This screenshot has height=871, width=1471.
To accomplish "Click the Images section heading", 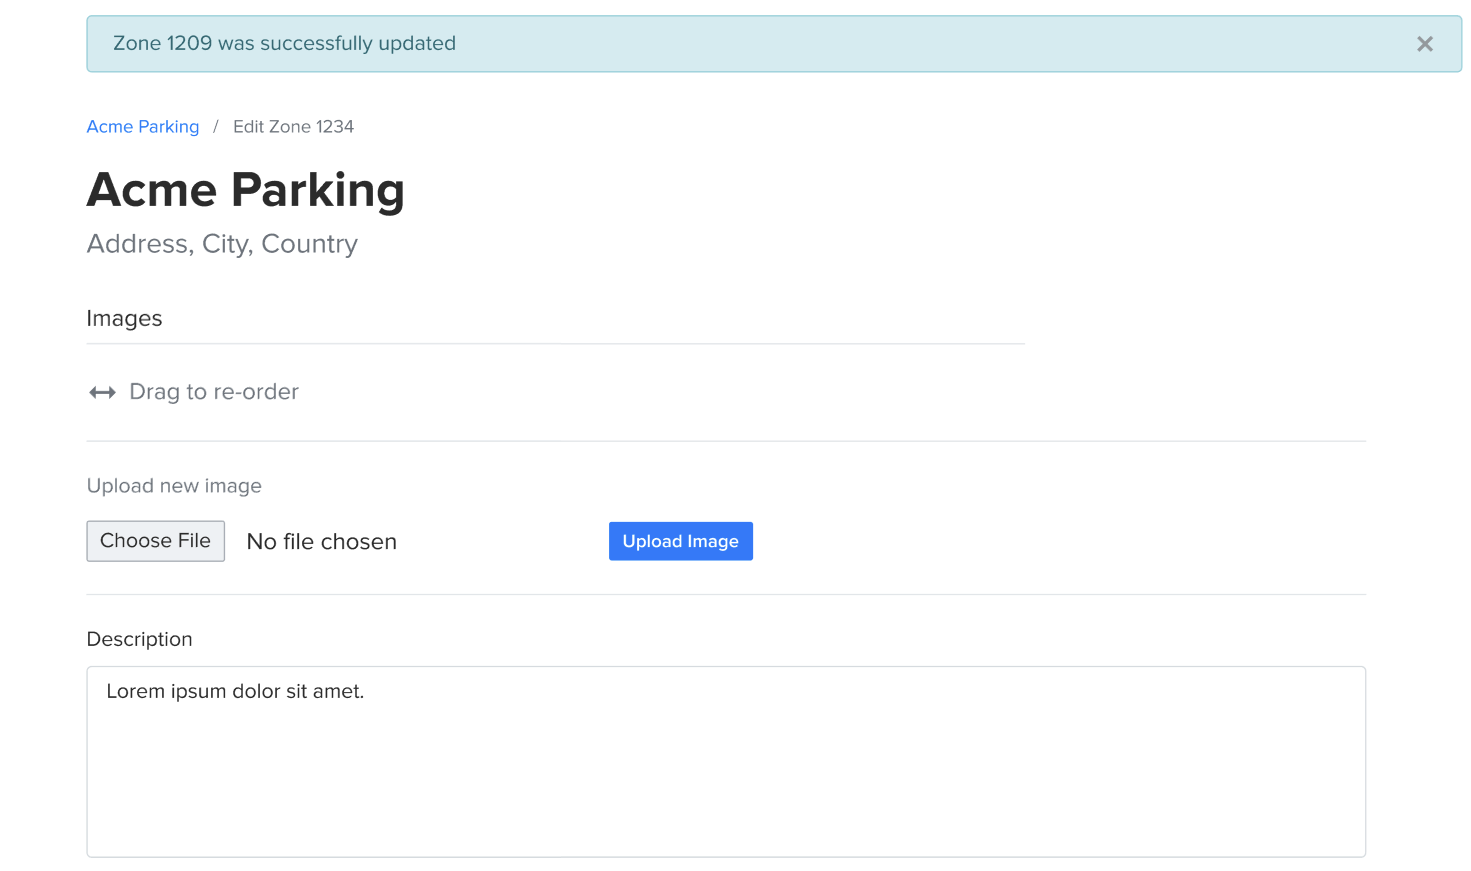I will tap(124, 319).
